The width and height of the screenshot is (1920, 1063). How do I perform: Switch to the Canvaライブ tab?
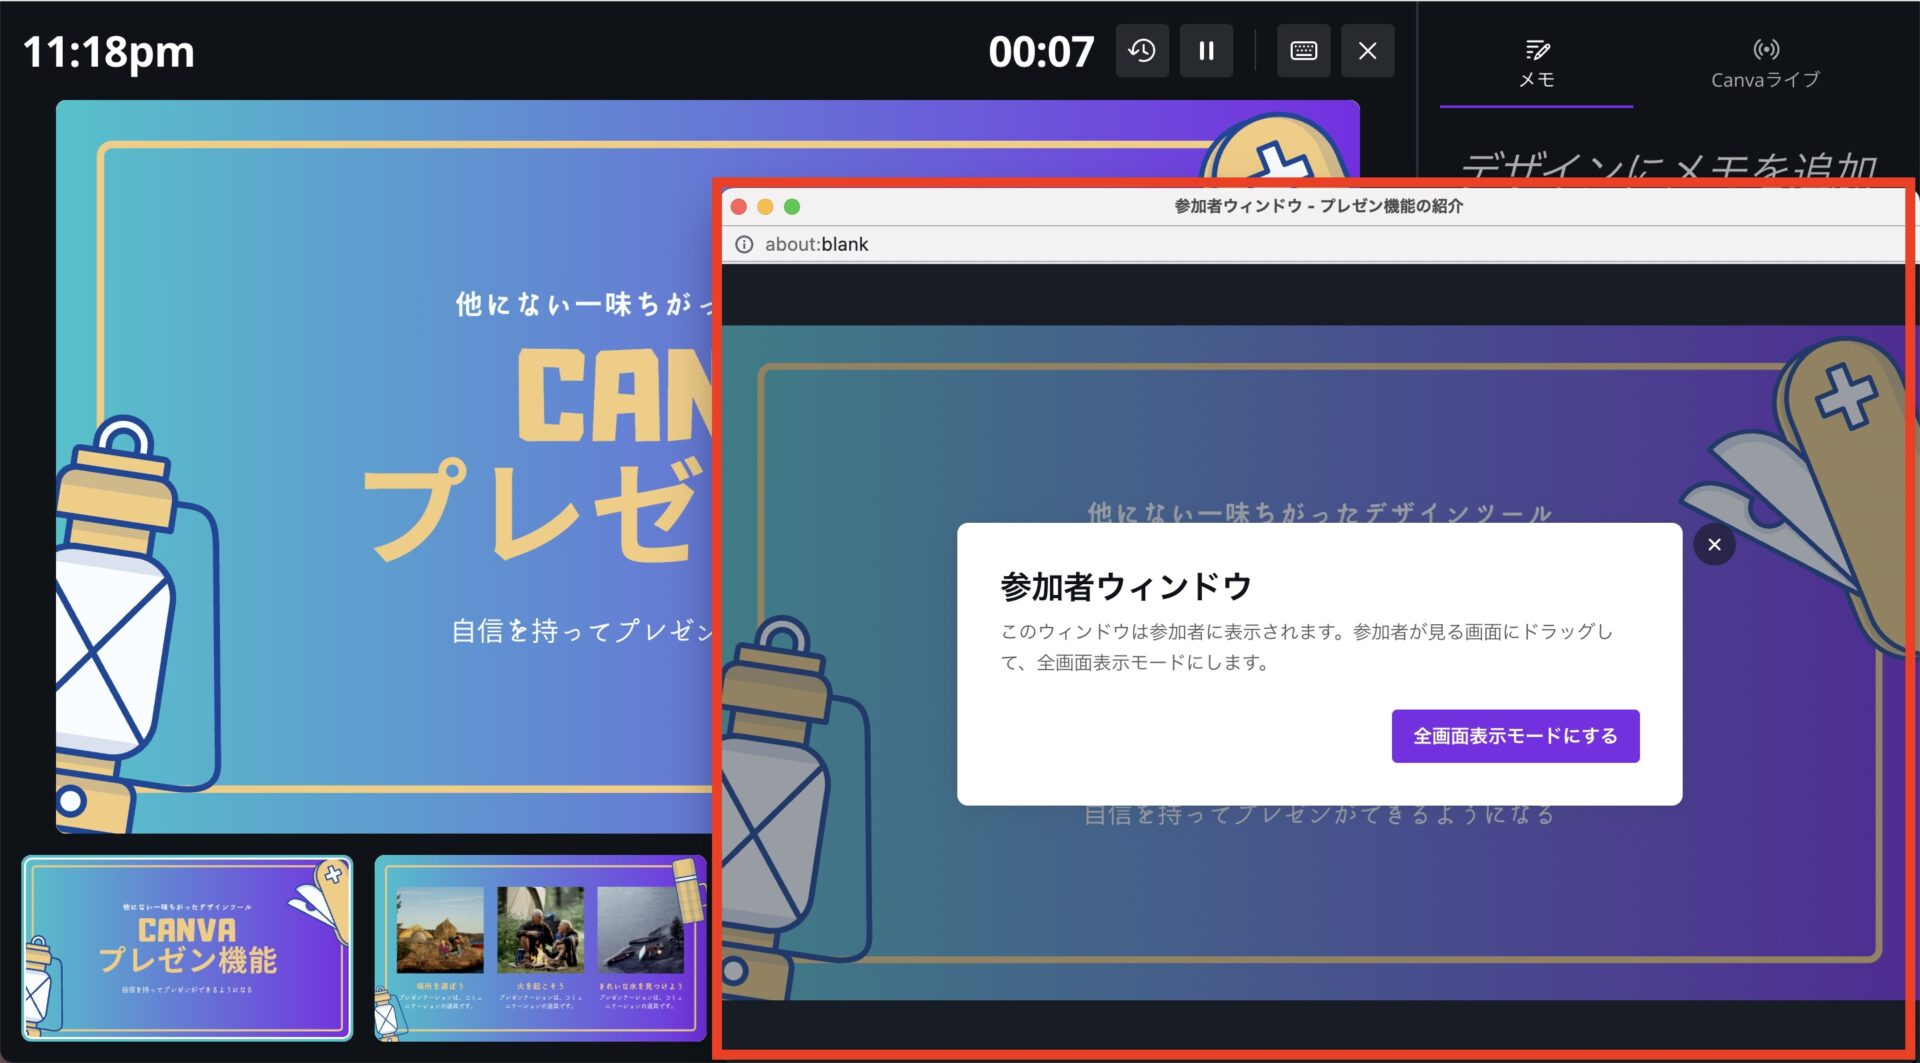coord(1765,64)
